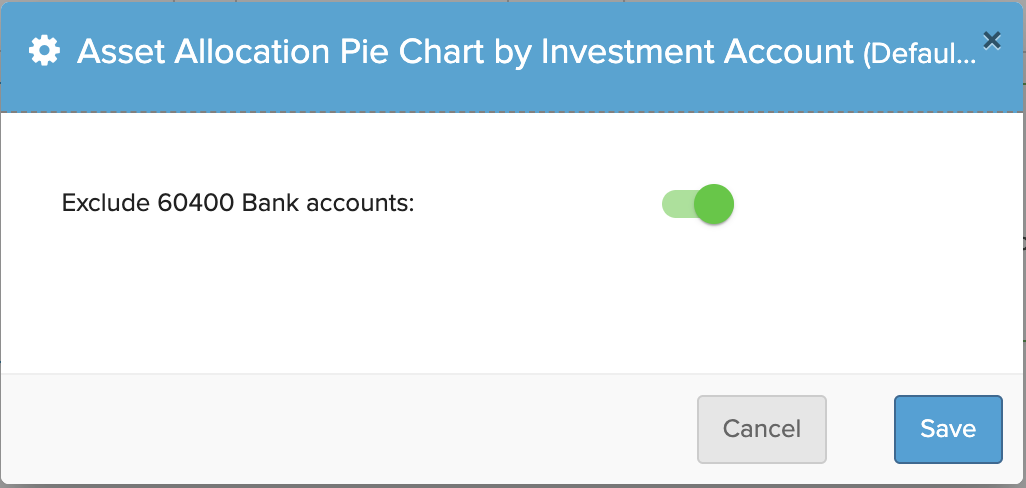Click the word 'Investment Account' in the title
Viewport: 1026px width, 488px height.
pyautogui.click(x=698, y=52)
